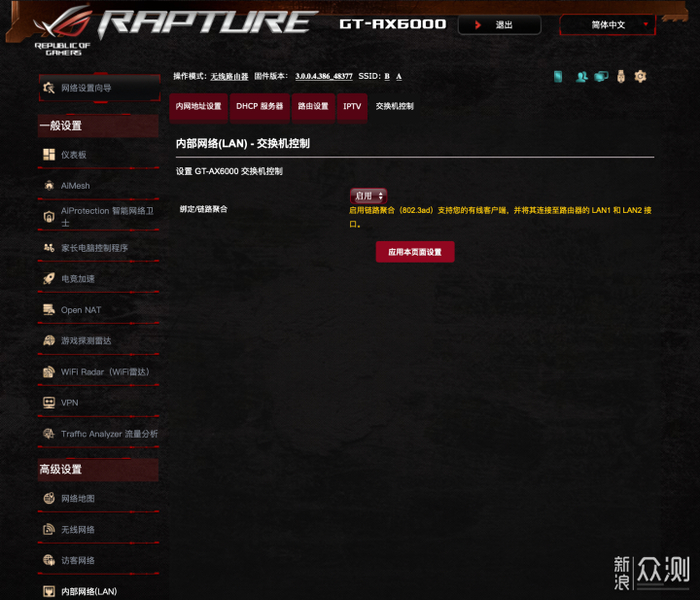Image resolution: width=700 pixels, height=600 pixels.
Task: Switch to the DHCP 服务器 tab
Action: [x=259, y=106]
